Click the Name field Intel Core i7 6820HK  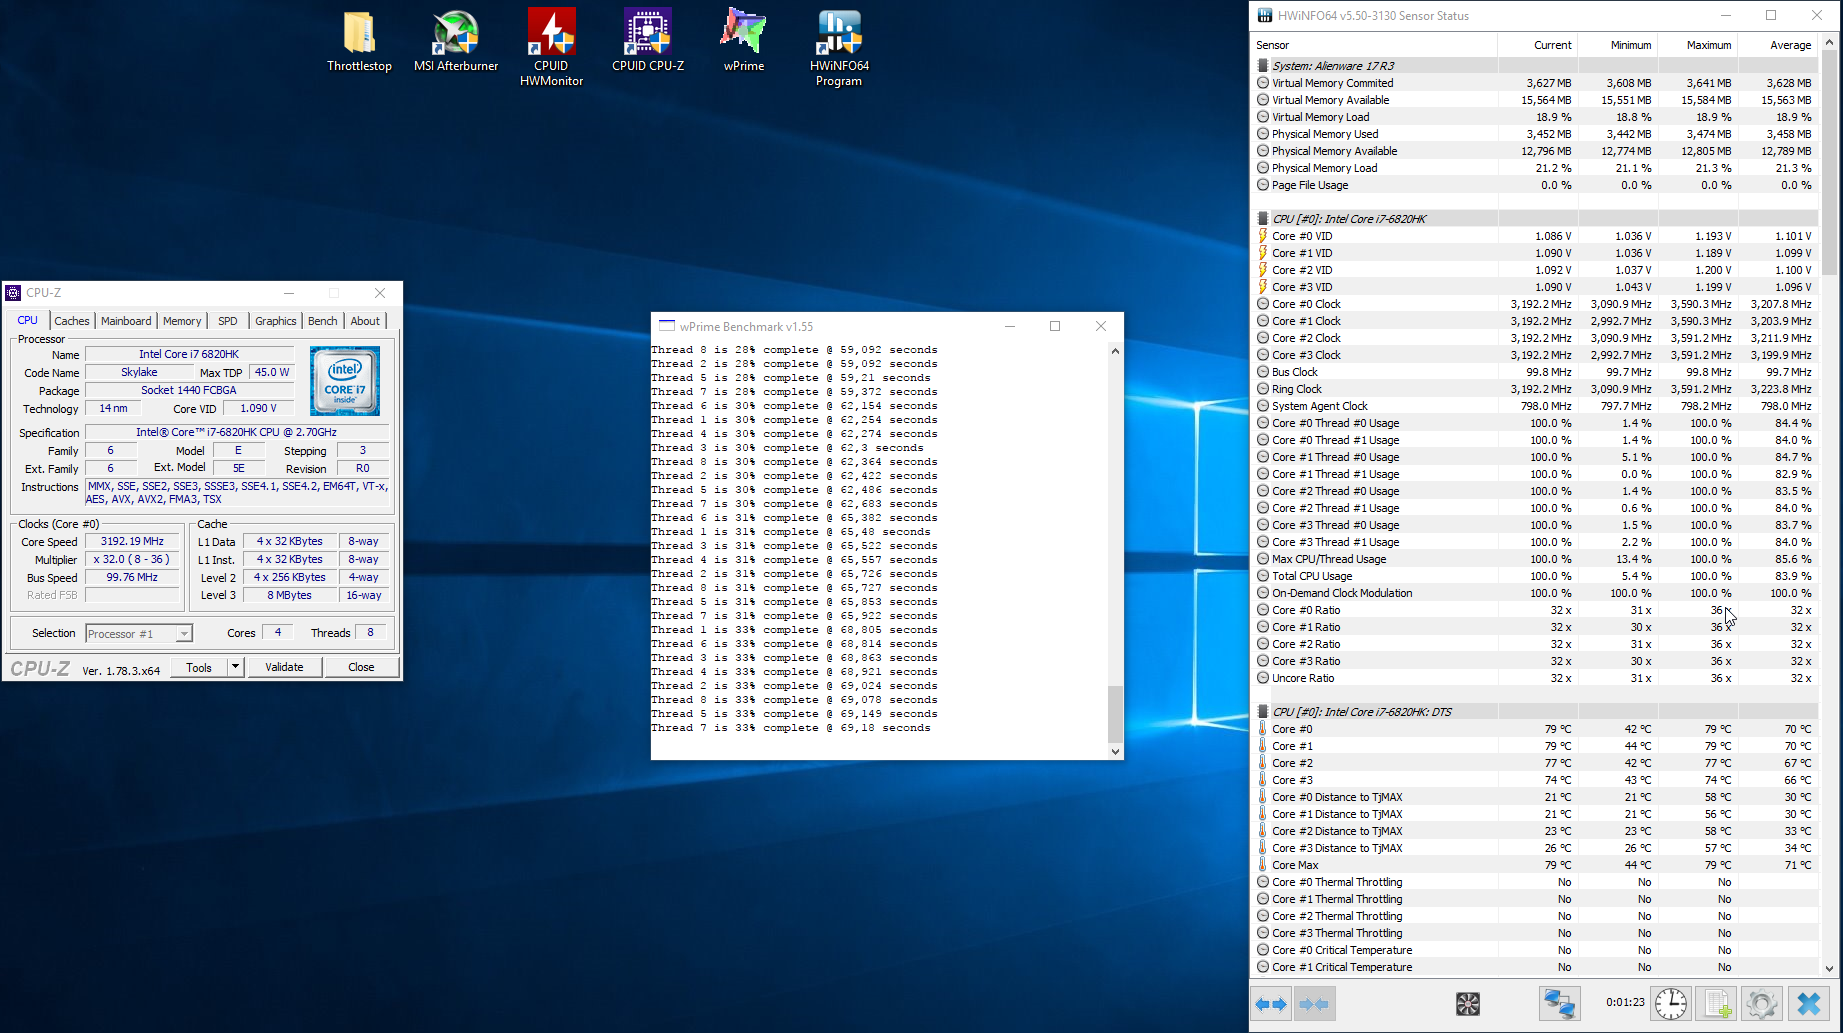189,354
